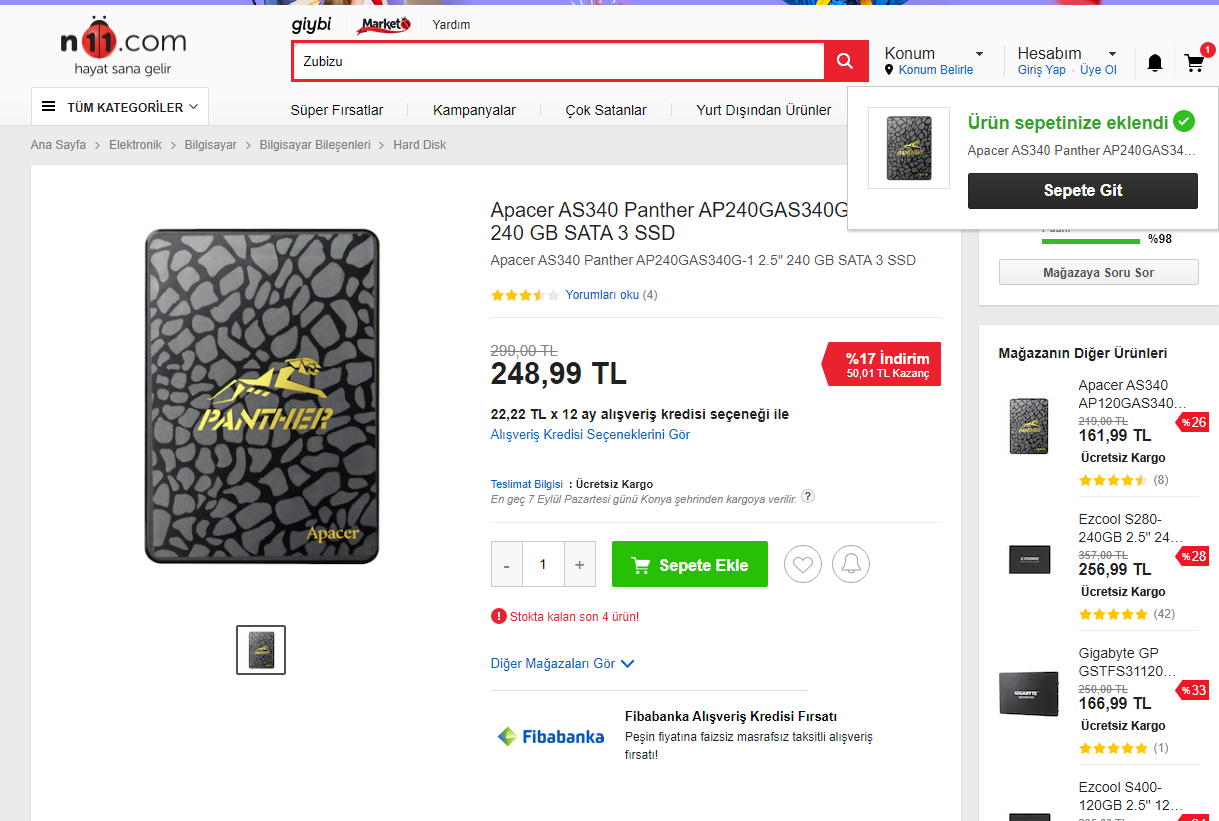
Task: Go to Elektronik breadcrumb
Action: (x=135, y=145)
